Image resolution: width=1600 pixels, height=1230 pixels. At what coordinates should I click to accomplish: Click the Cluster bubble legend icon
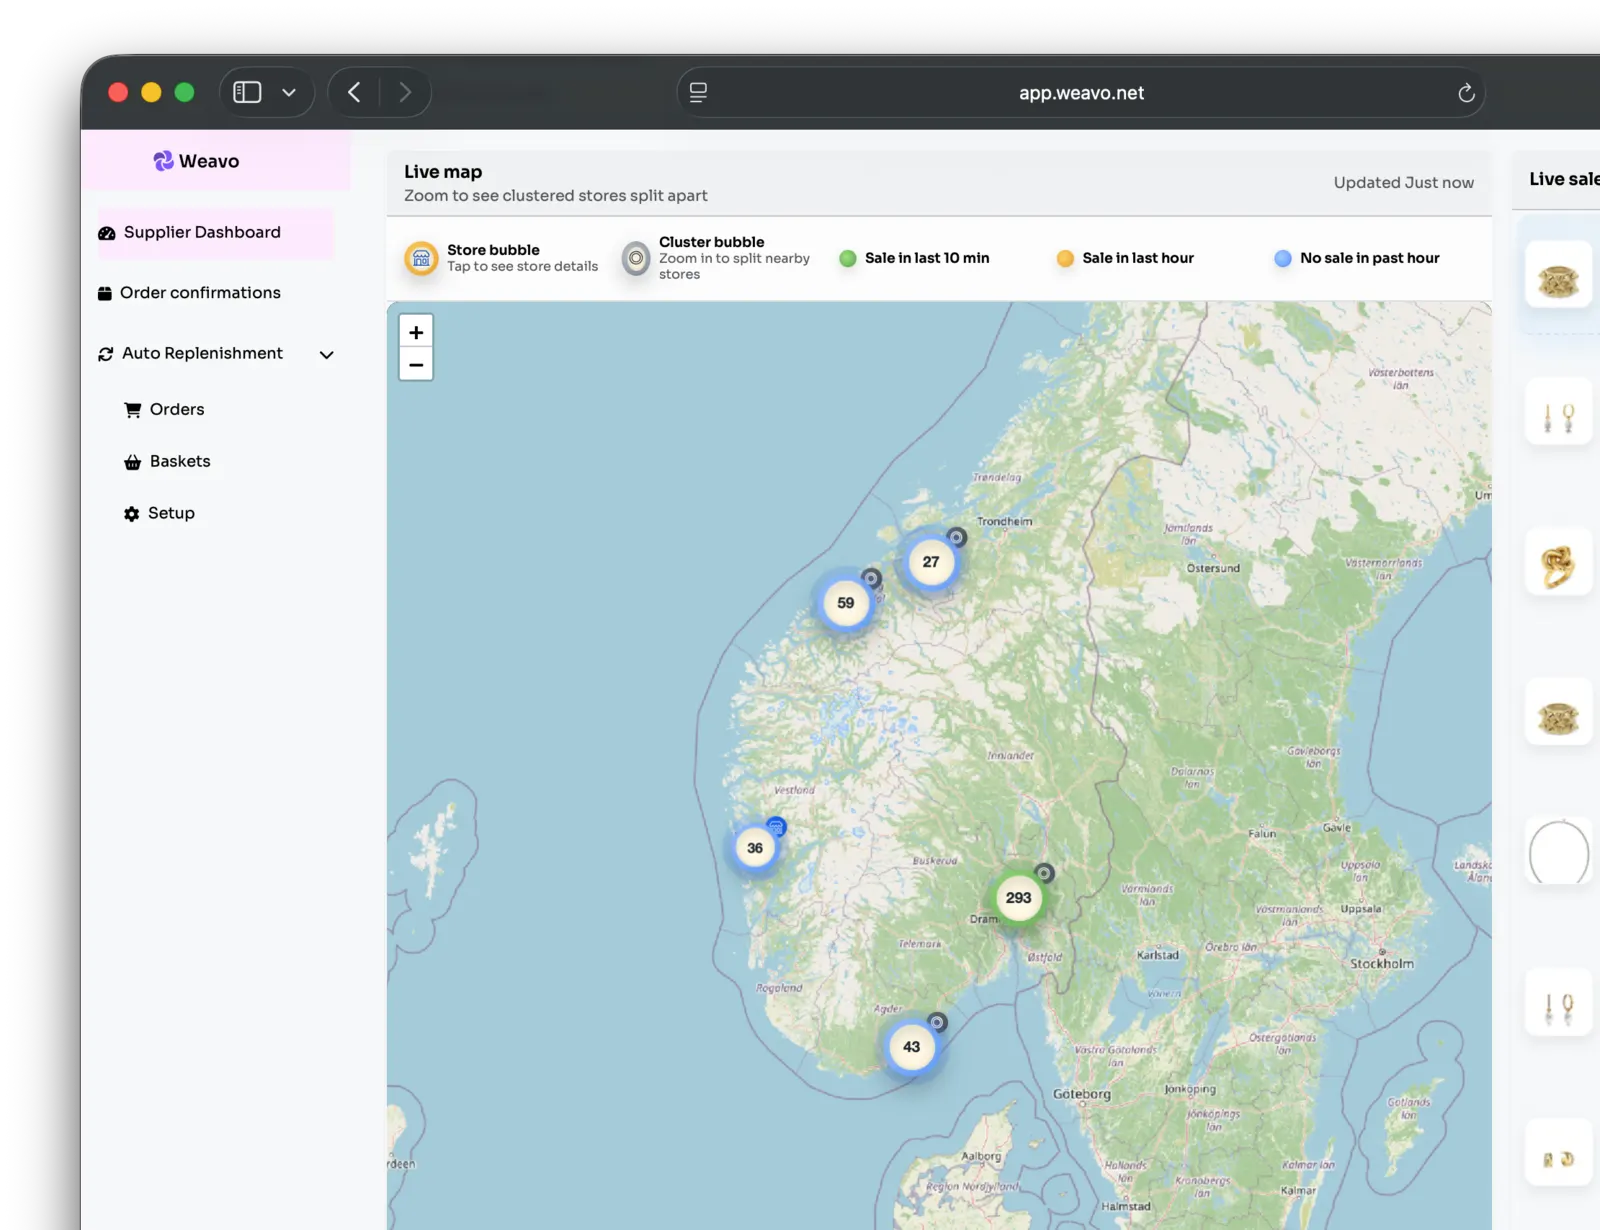pos(636,258)
